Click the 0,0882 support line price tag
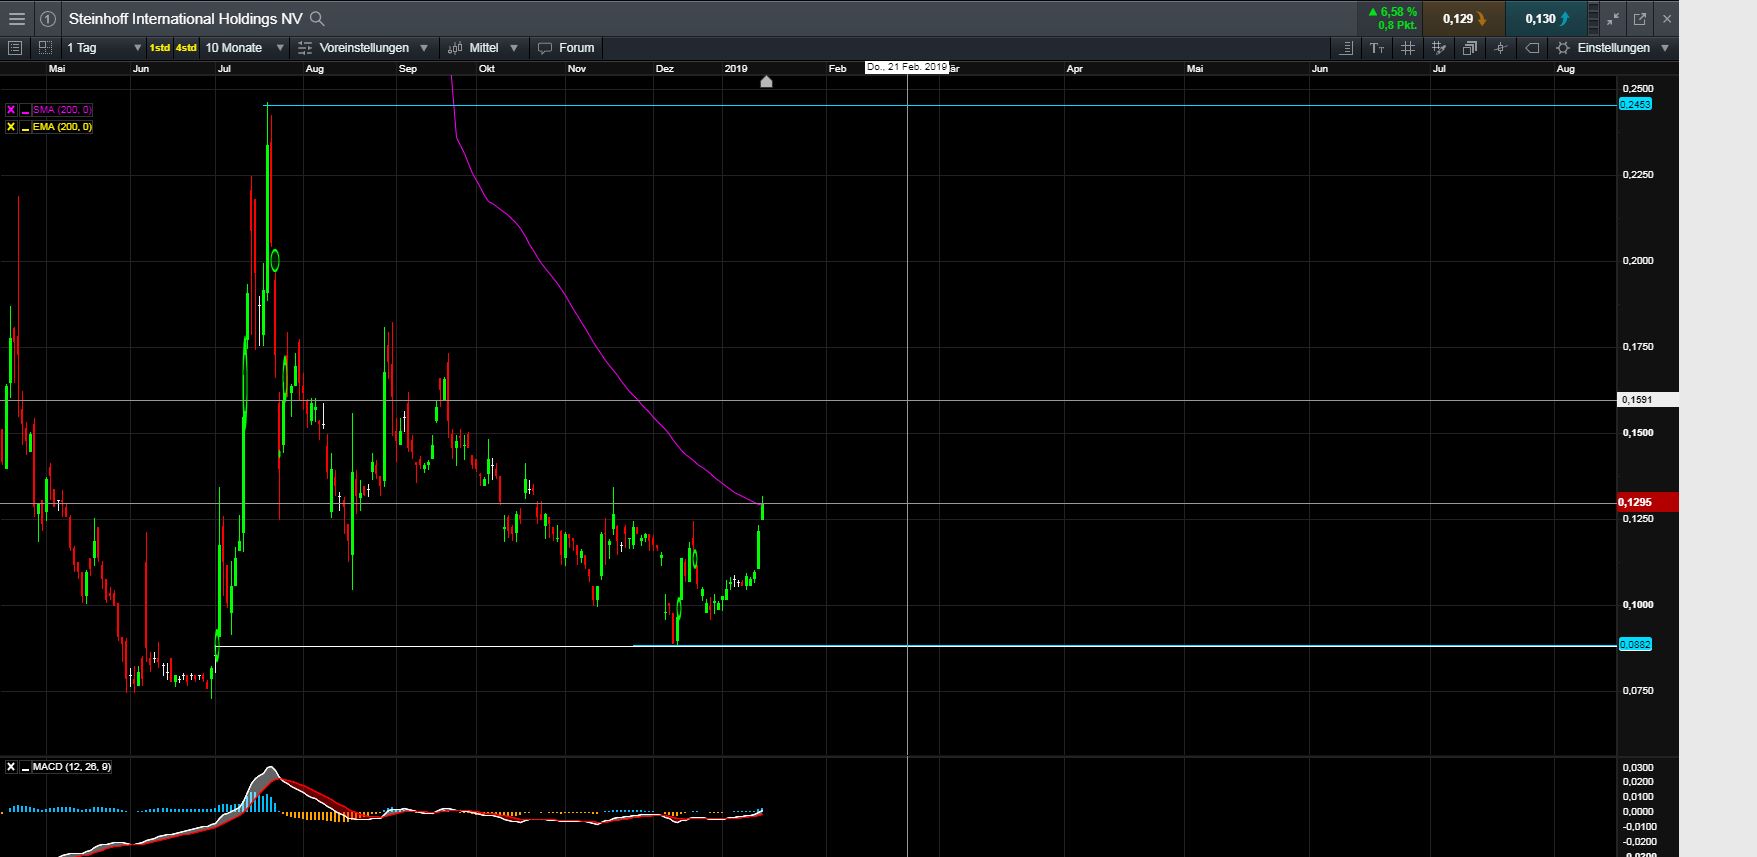The image size is (1757, 857). [1635, 645]
